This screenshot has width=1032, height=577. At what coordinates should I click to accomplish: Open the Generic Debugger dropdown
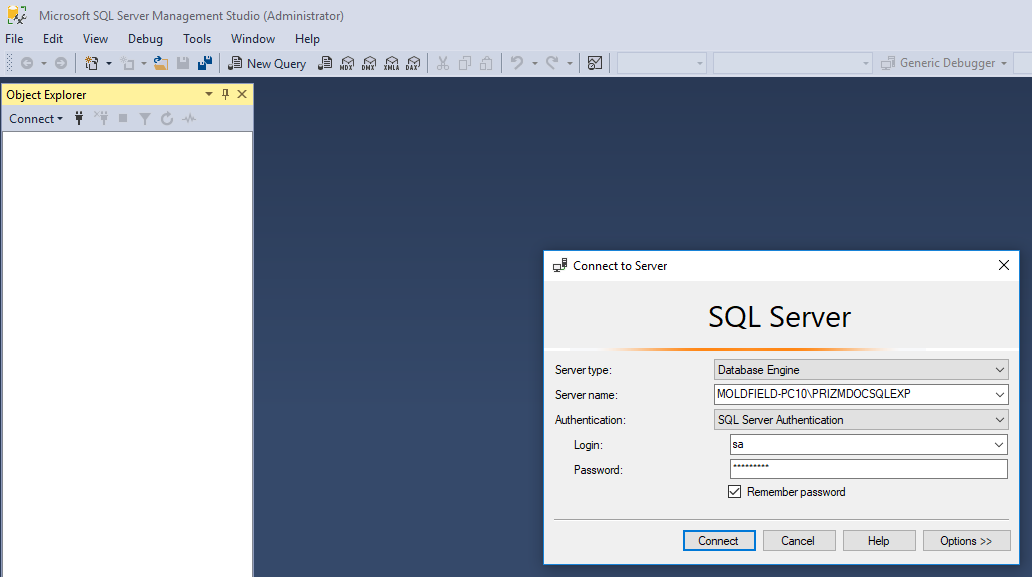pyautogui.click(x=1004, y=63)
